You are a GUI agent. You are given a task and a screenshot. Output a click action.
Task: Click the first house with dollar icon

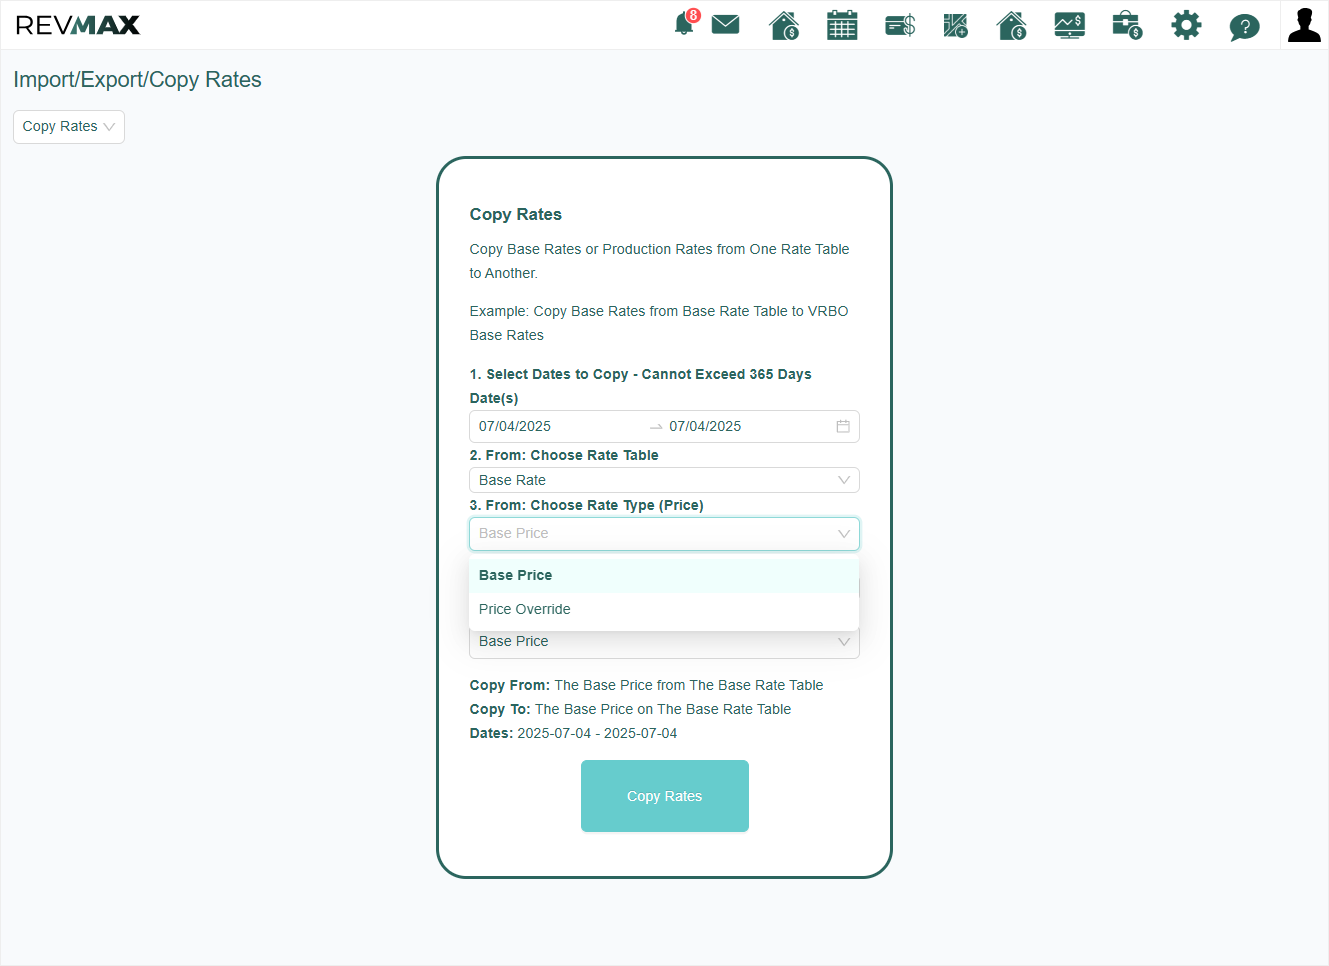(x=784, y=25)
